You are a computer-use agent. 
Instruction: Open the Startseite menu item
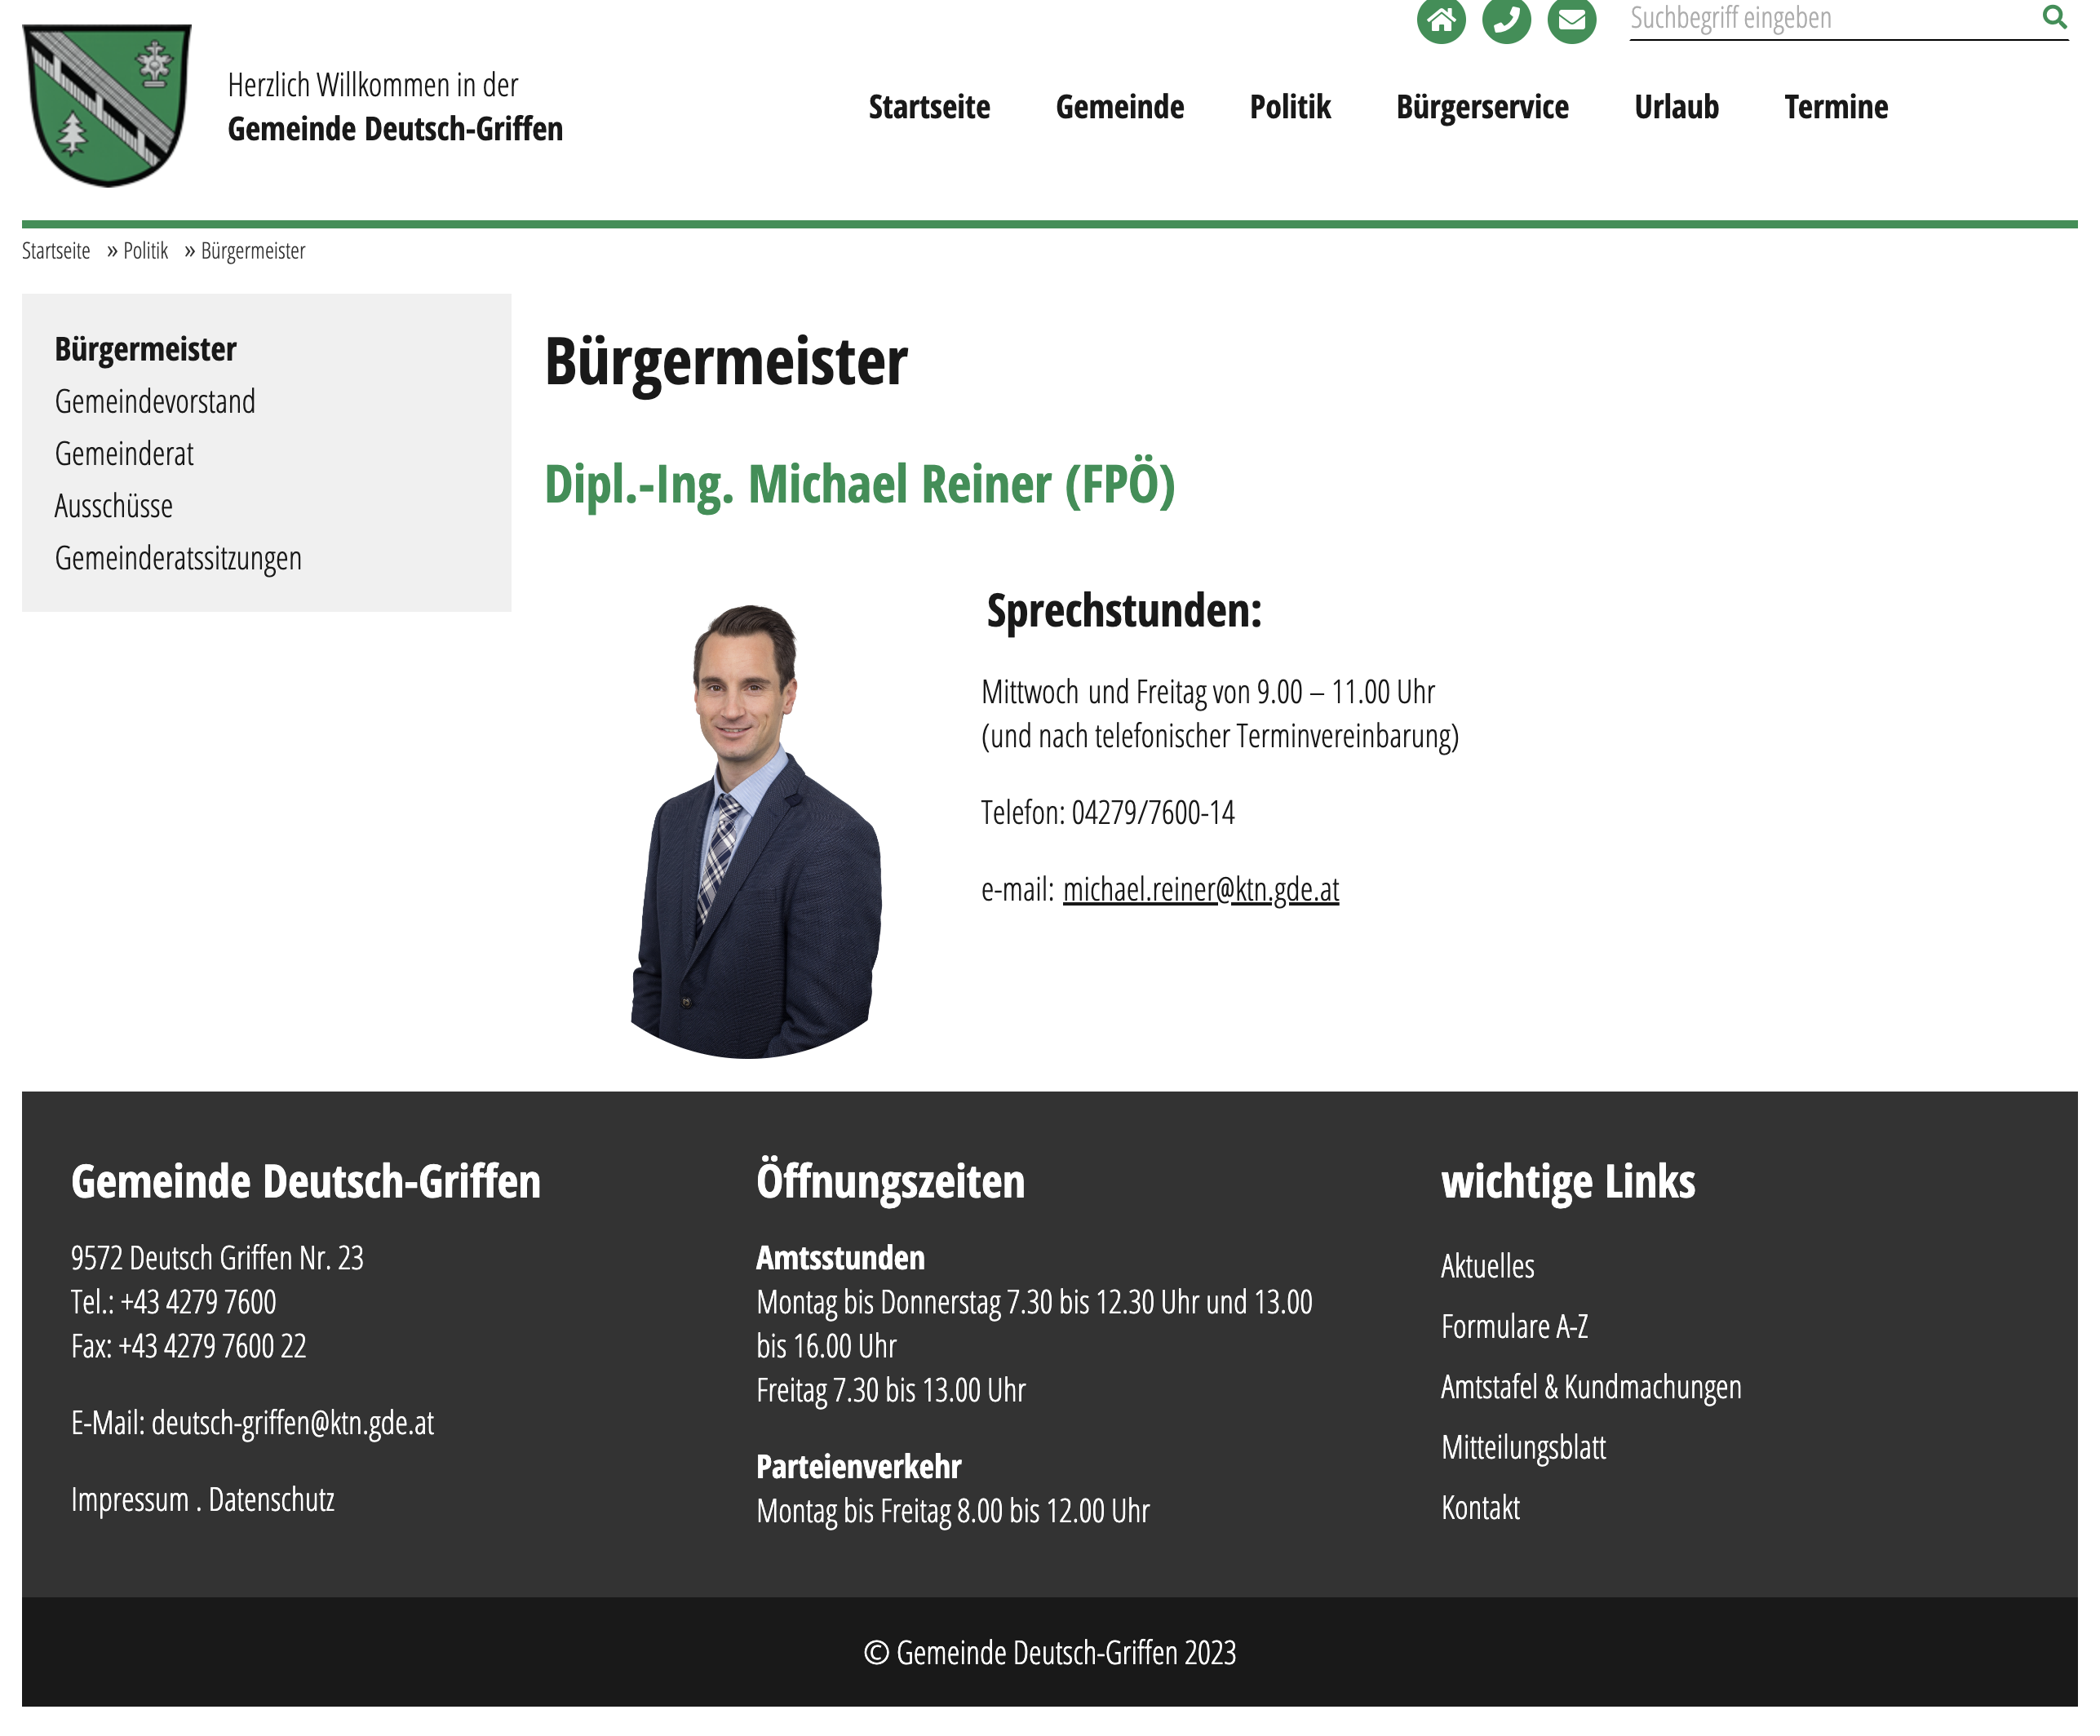point(929,106)
